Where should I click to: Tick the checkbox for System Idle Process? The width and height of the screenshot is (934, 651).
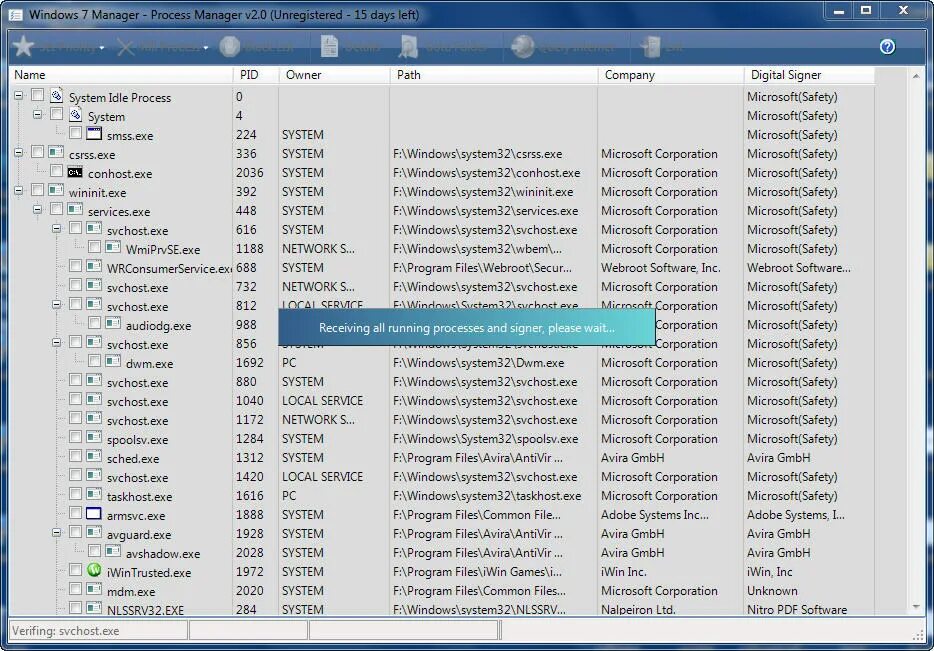38,95
